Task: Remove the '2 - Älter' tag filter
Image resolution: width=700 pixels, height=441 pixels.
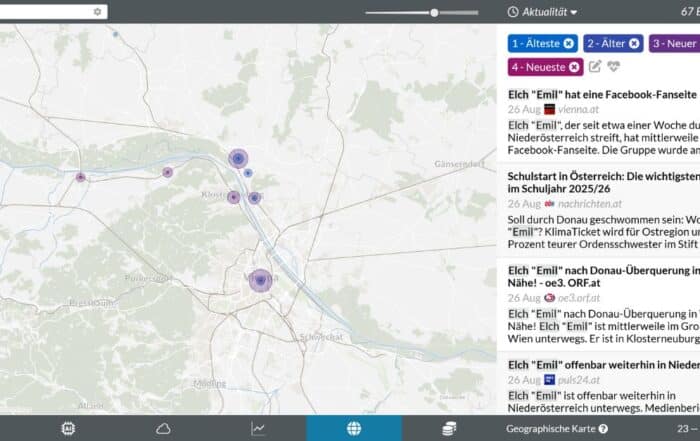Action: (635, 44)
